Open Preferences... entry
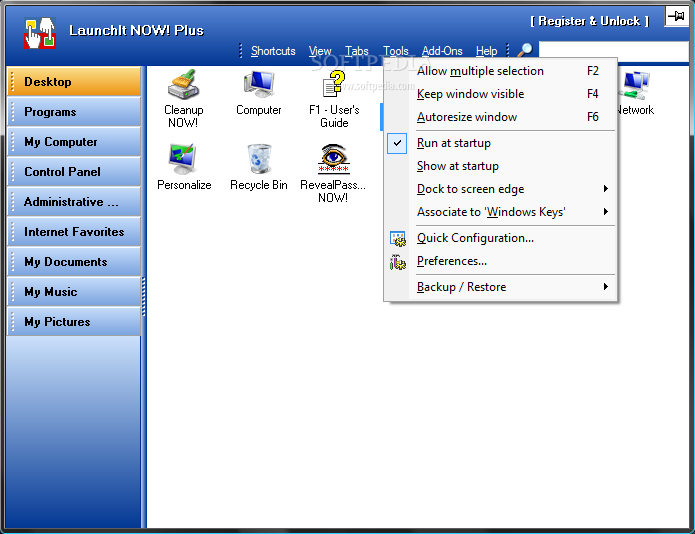Image resolution: width=695 pixels, height=534 pixels. [500, 261]
